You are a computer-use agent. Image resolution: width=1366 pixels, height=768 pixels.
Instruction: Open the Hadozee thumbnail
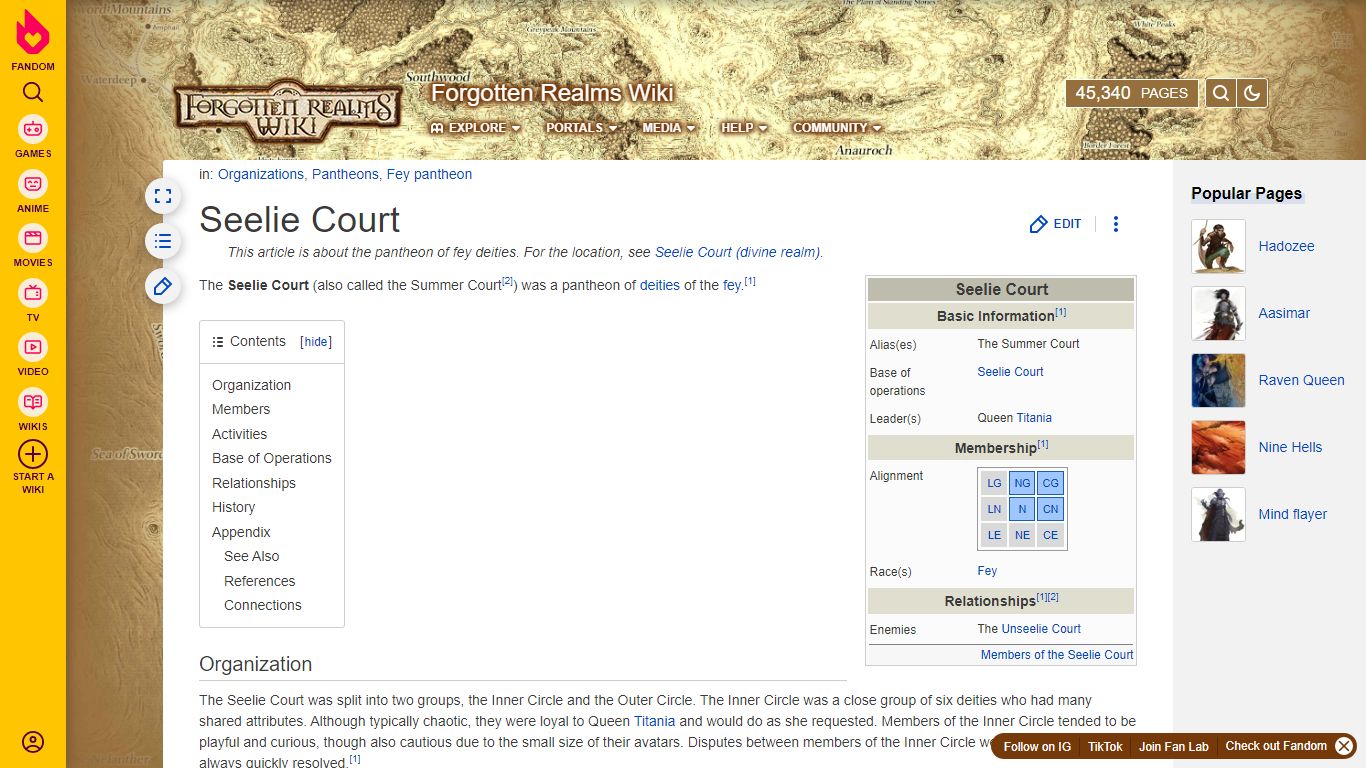point(1218,246)
